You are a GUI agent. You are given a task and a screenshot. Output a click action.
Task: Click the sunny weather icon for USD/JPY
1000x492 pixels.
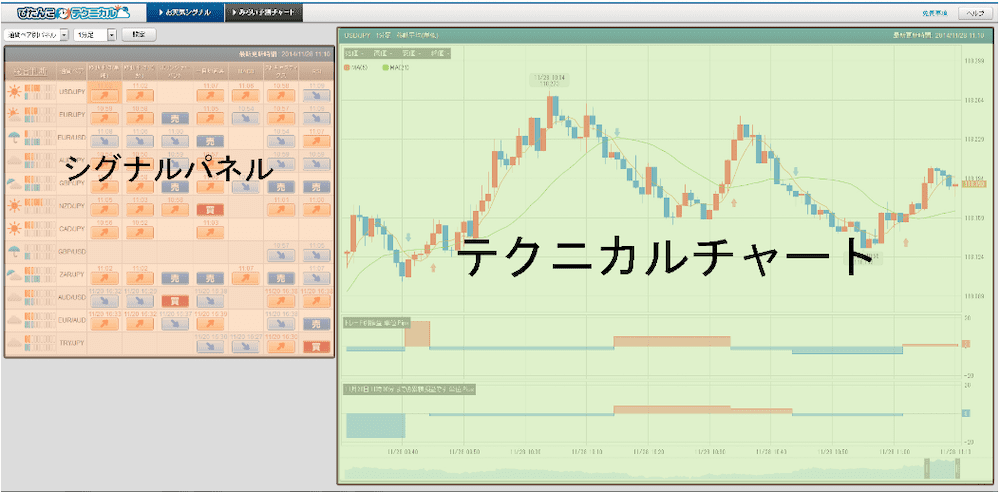(x=15, y=93)
